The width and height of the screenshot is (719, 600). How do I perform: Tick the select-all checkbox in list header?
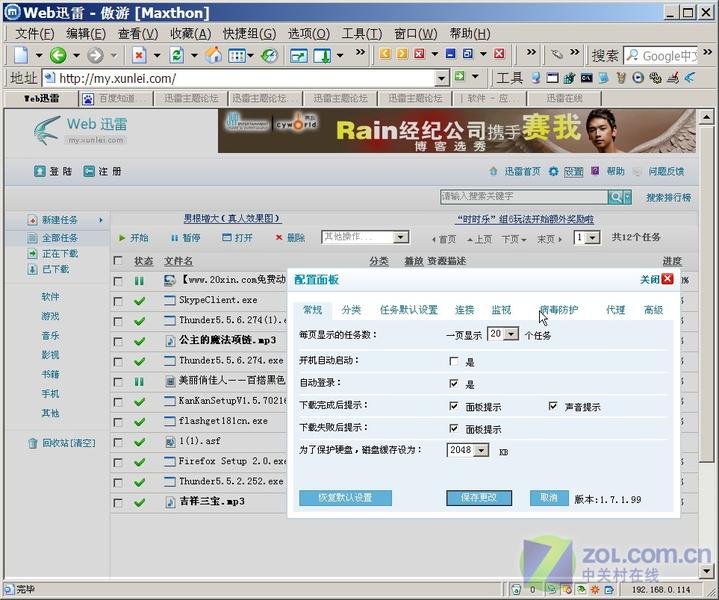click(118, 261)
